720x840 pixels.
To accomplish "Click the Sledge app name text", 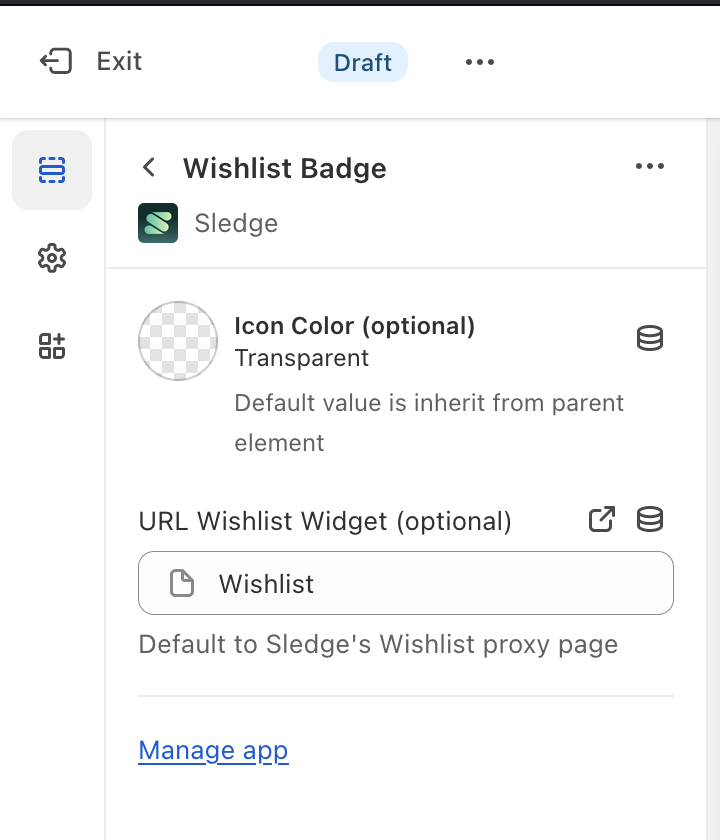I will 236,223.
